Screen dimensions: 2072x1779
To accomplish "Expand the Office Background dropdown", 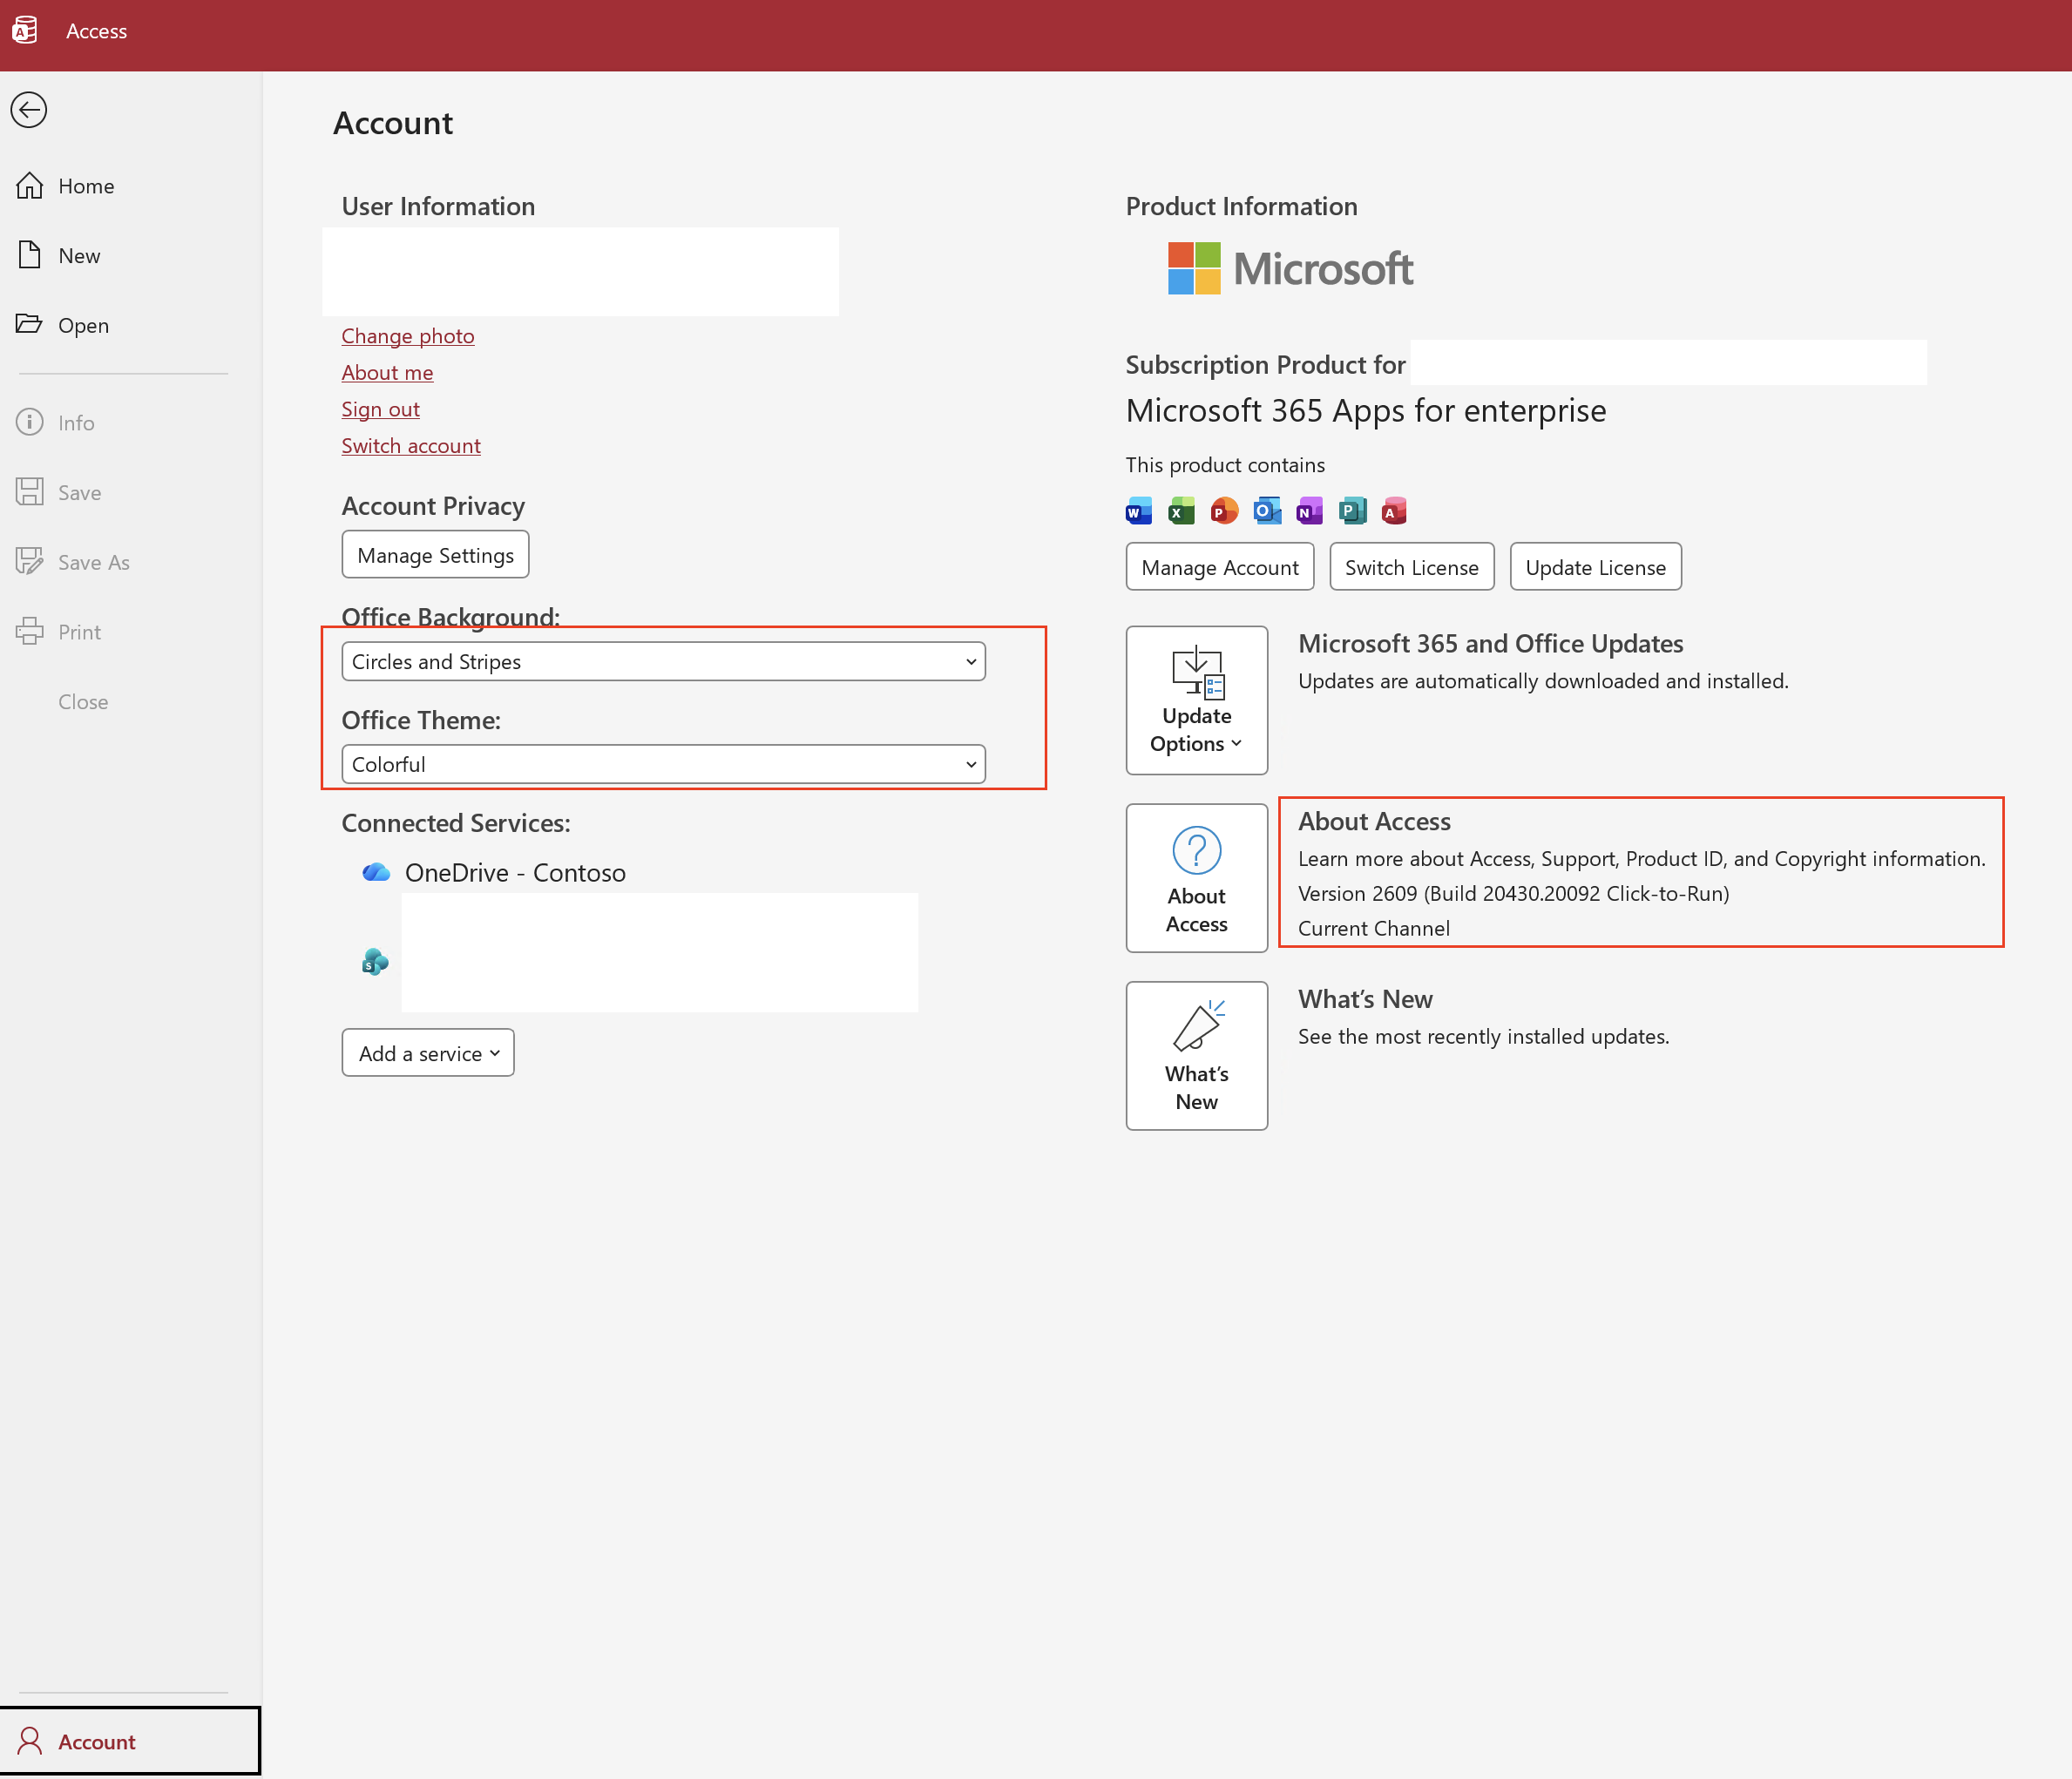I will (663, 661).
